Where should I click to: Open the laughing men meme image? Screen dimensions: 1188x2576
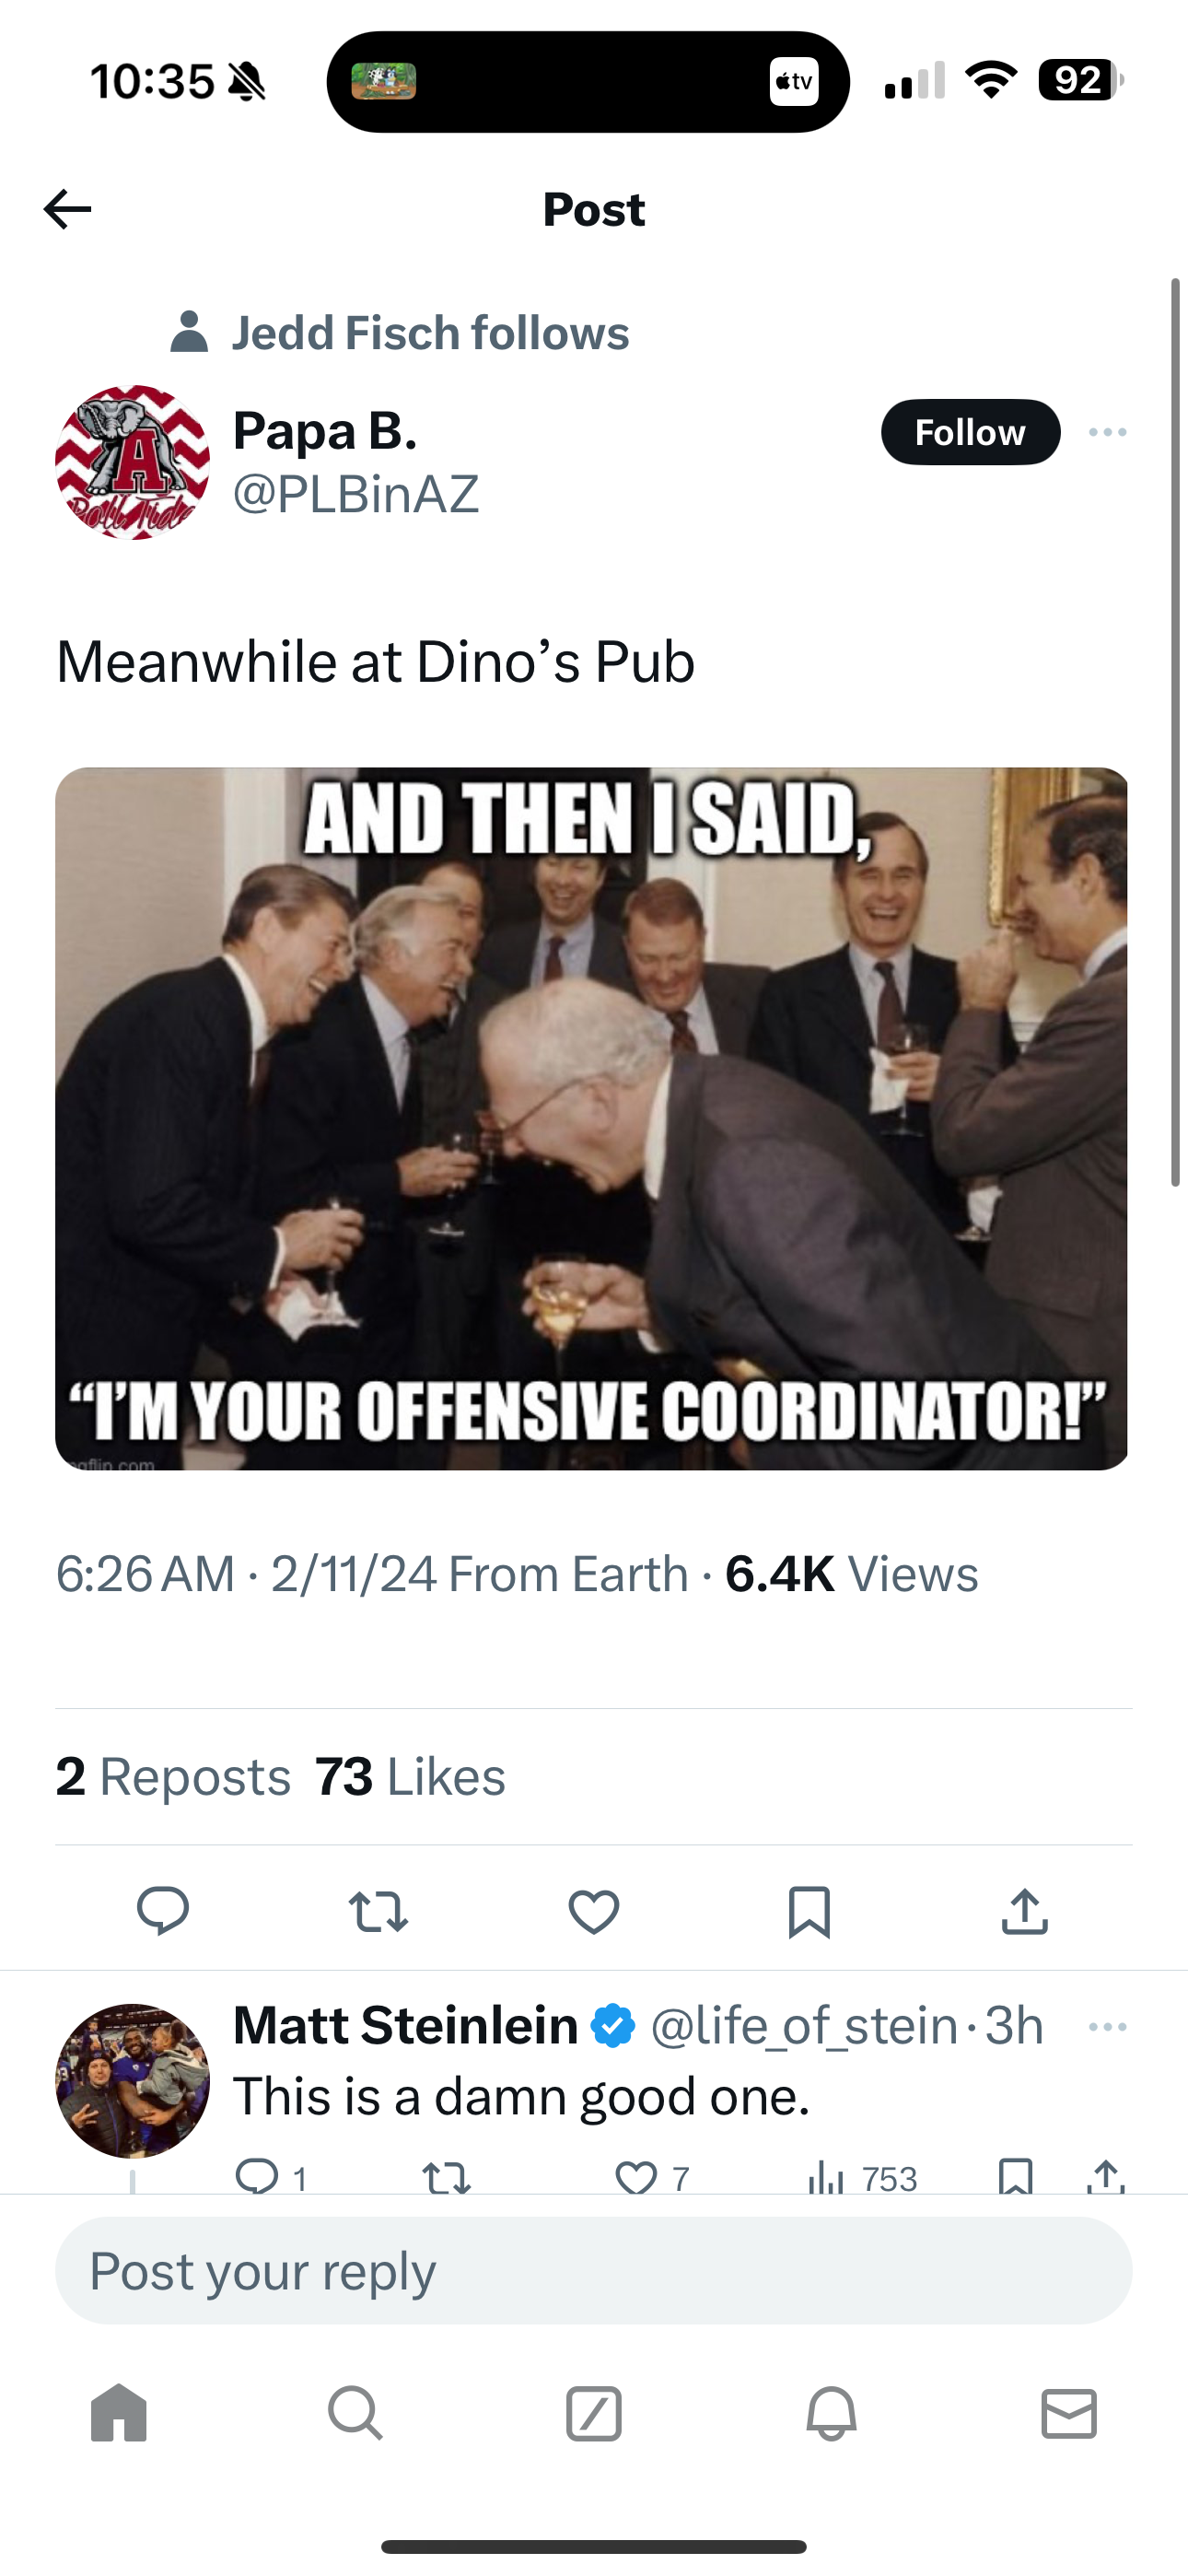(x=592, y=1118)
